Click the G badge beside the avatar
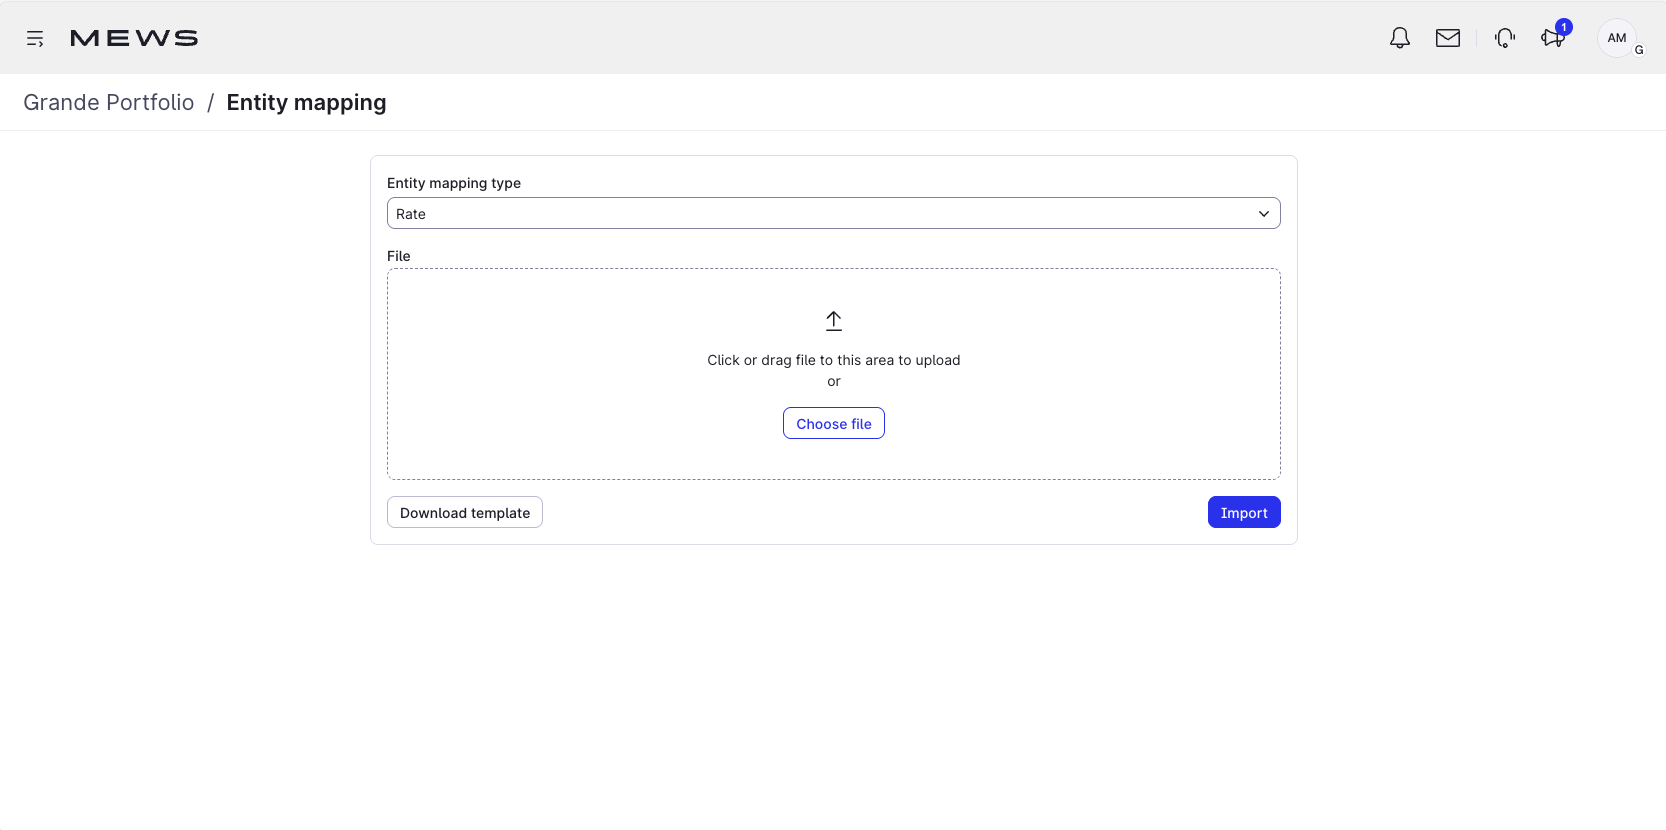The width and height of the screenshot is (1666, 830). (x=1639, y=50)
